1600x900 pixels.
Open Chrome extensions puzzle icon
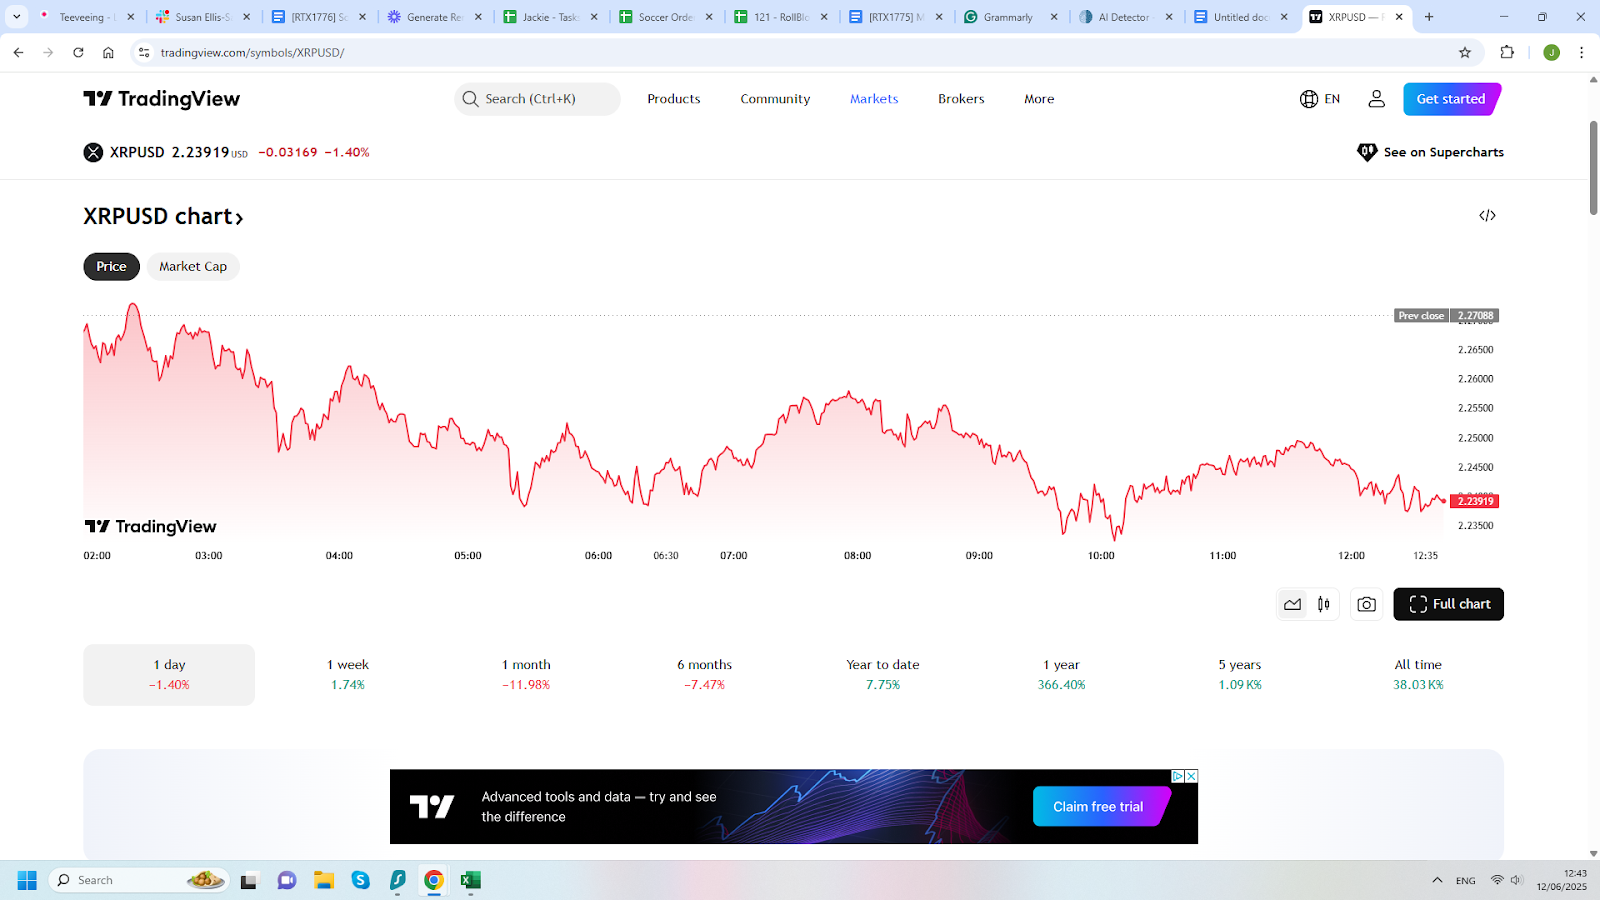tap(1507, 52)
